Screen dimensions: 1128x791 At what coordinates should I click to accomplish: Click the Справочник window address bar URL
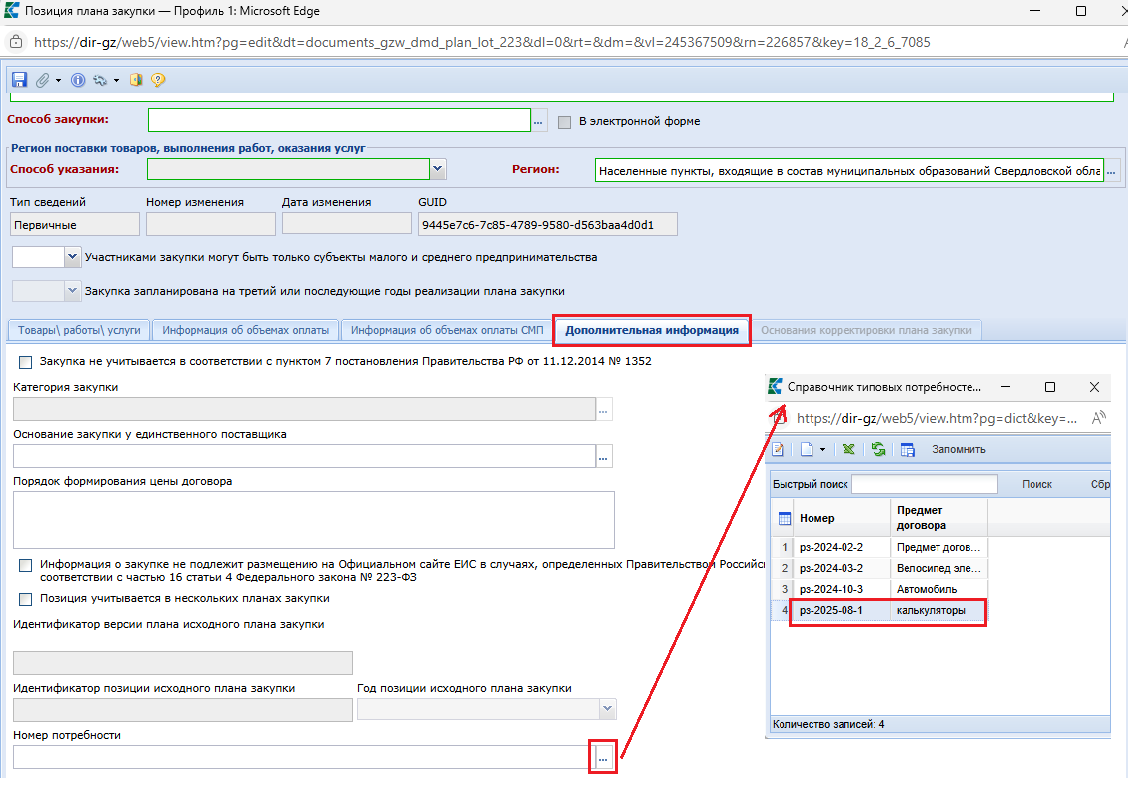[x=937, y=418]
